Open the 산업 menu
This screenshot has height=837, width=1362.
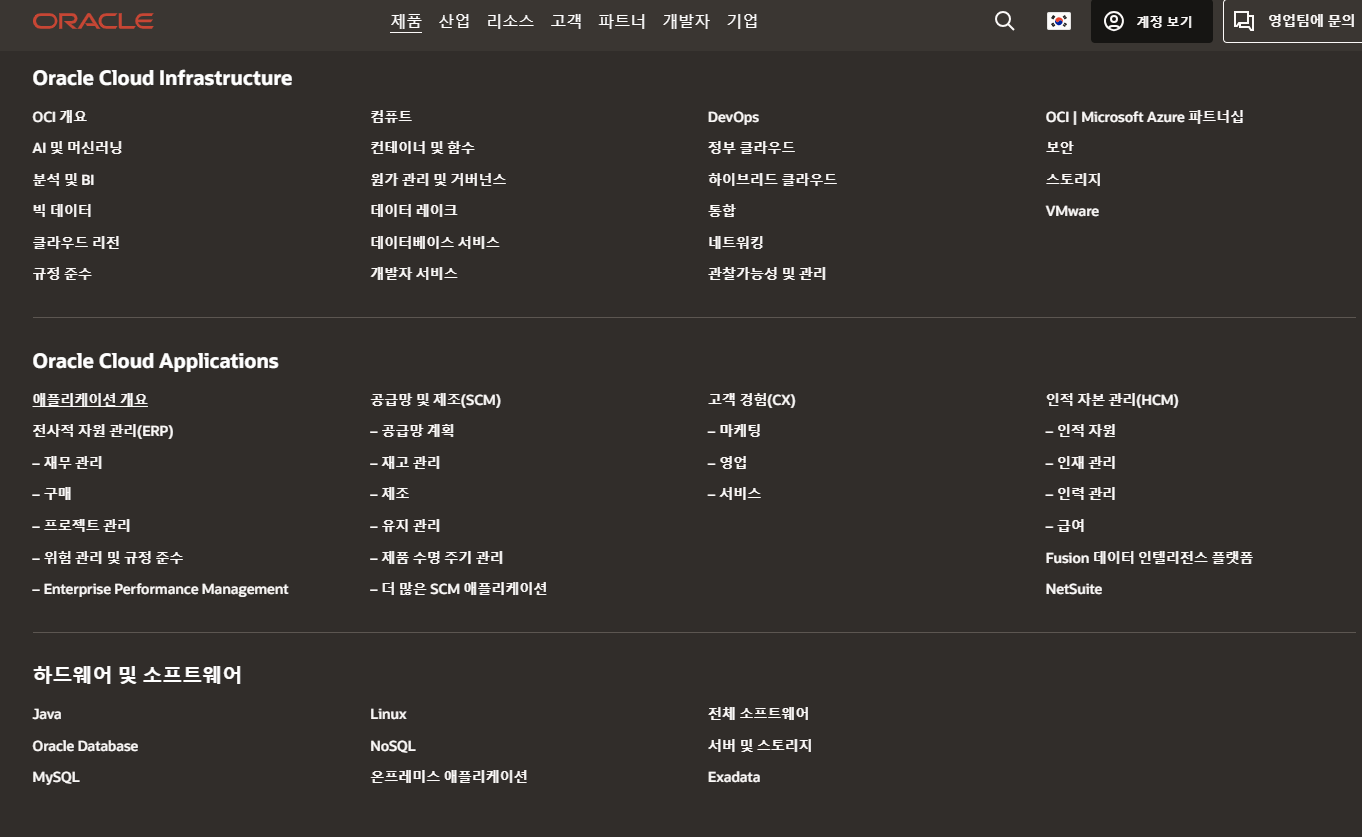point(454,21)
